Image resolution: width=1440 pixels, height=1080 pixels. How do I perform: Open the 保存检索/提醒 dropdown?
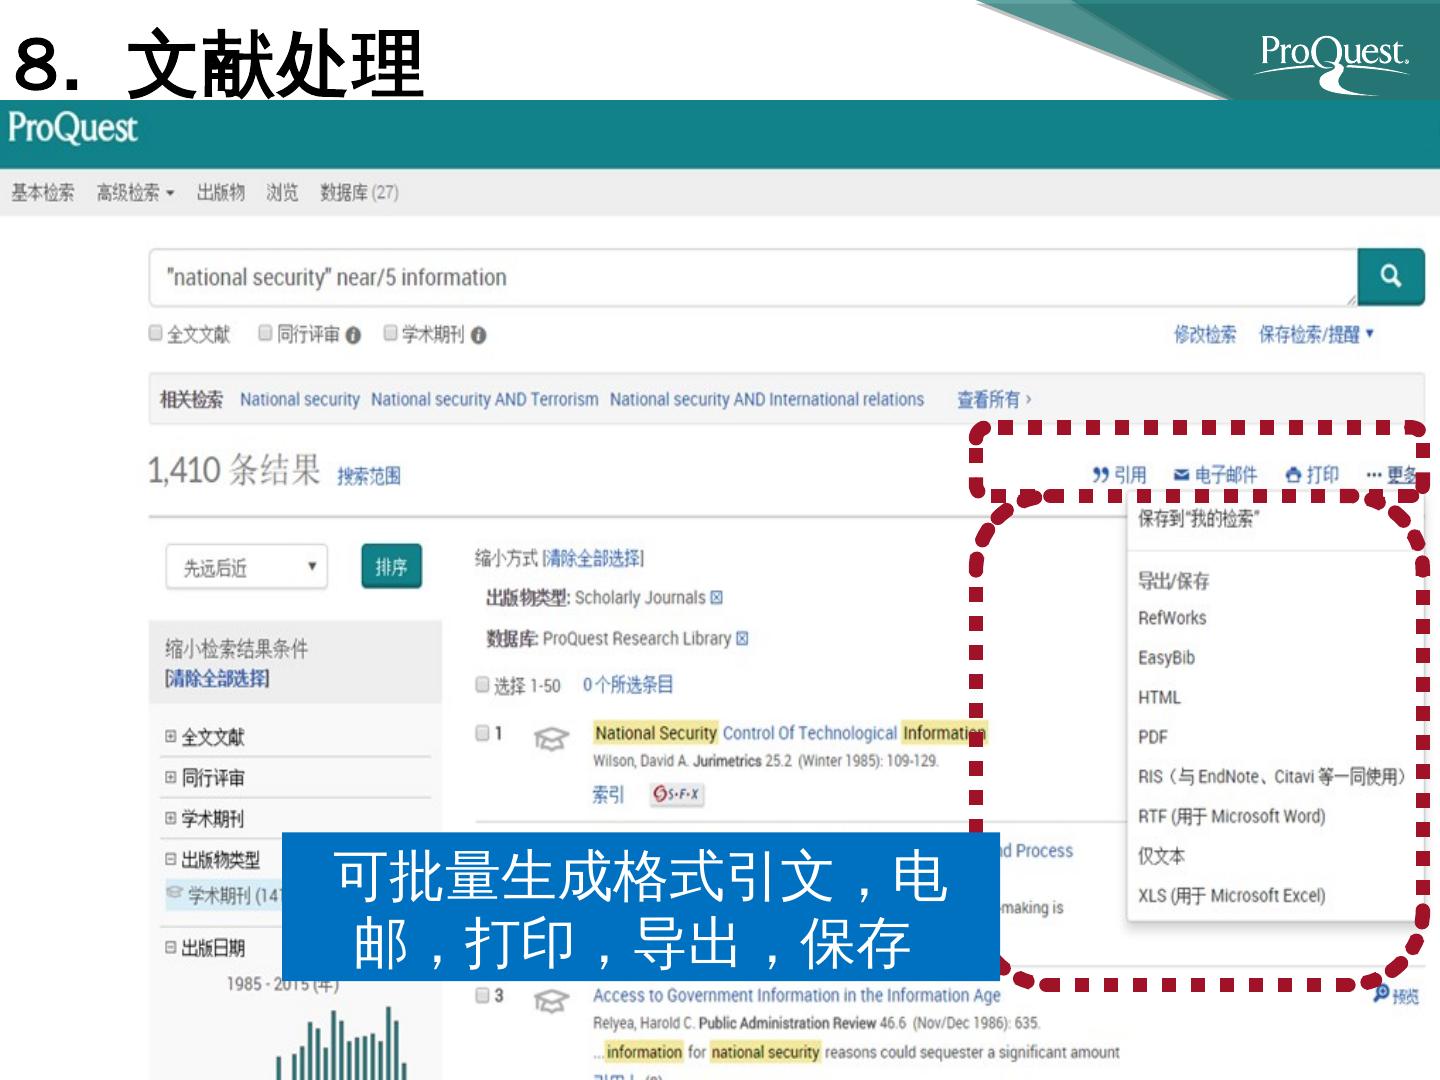tap(1316, 334)
